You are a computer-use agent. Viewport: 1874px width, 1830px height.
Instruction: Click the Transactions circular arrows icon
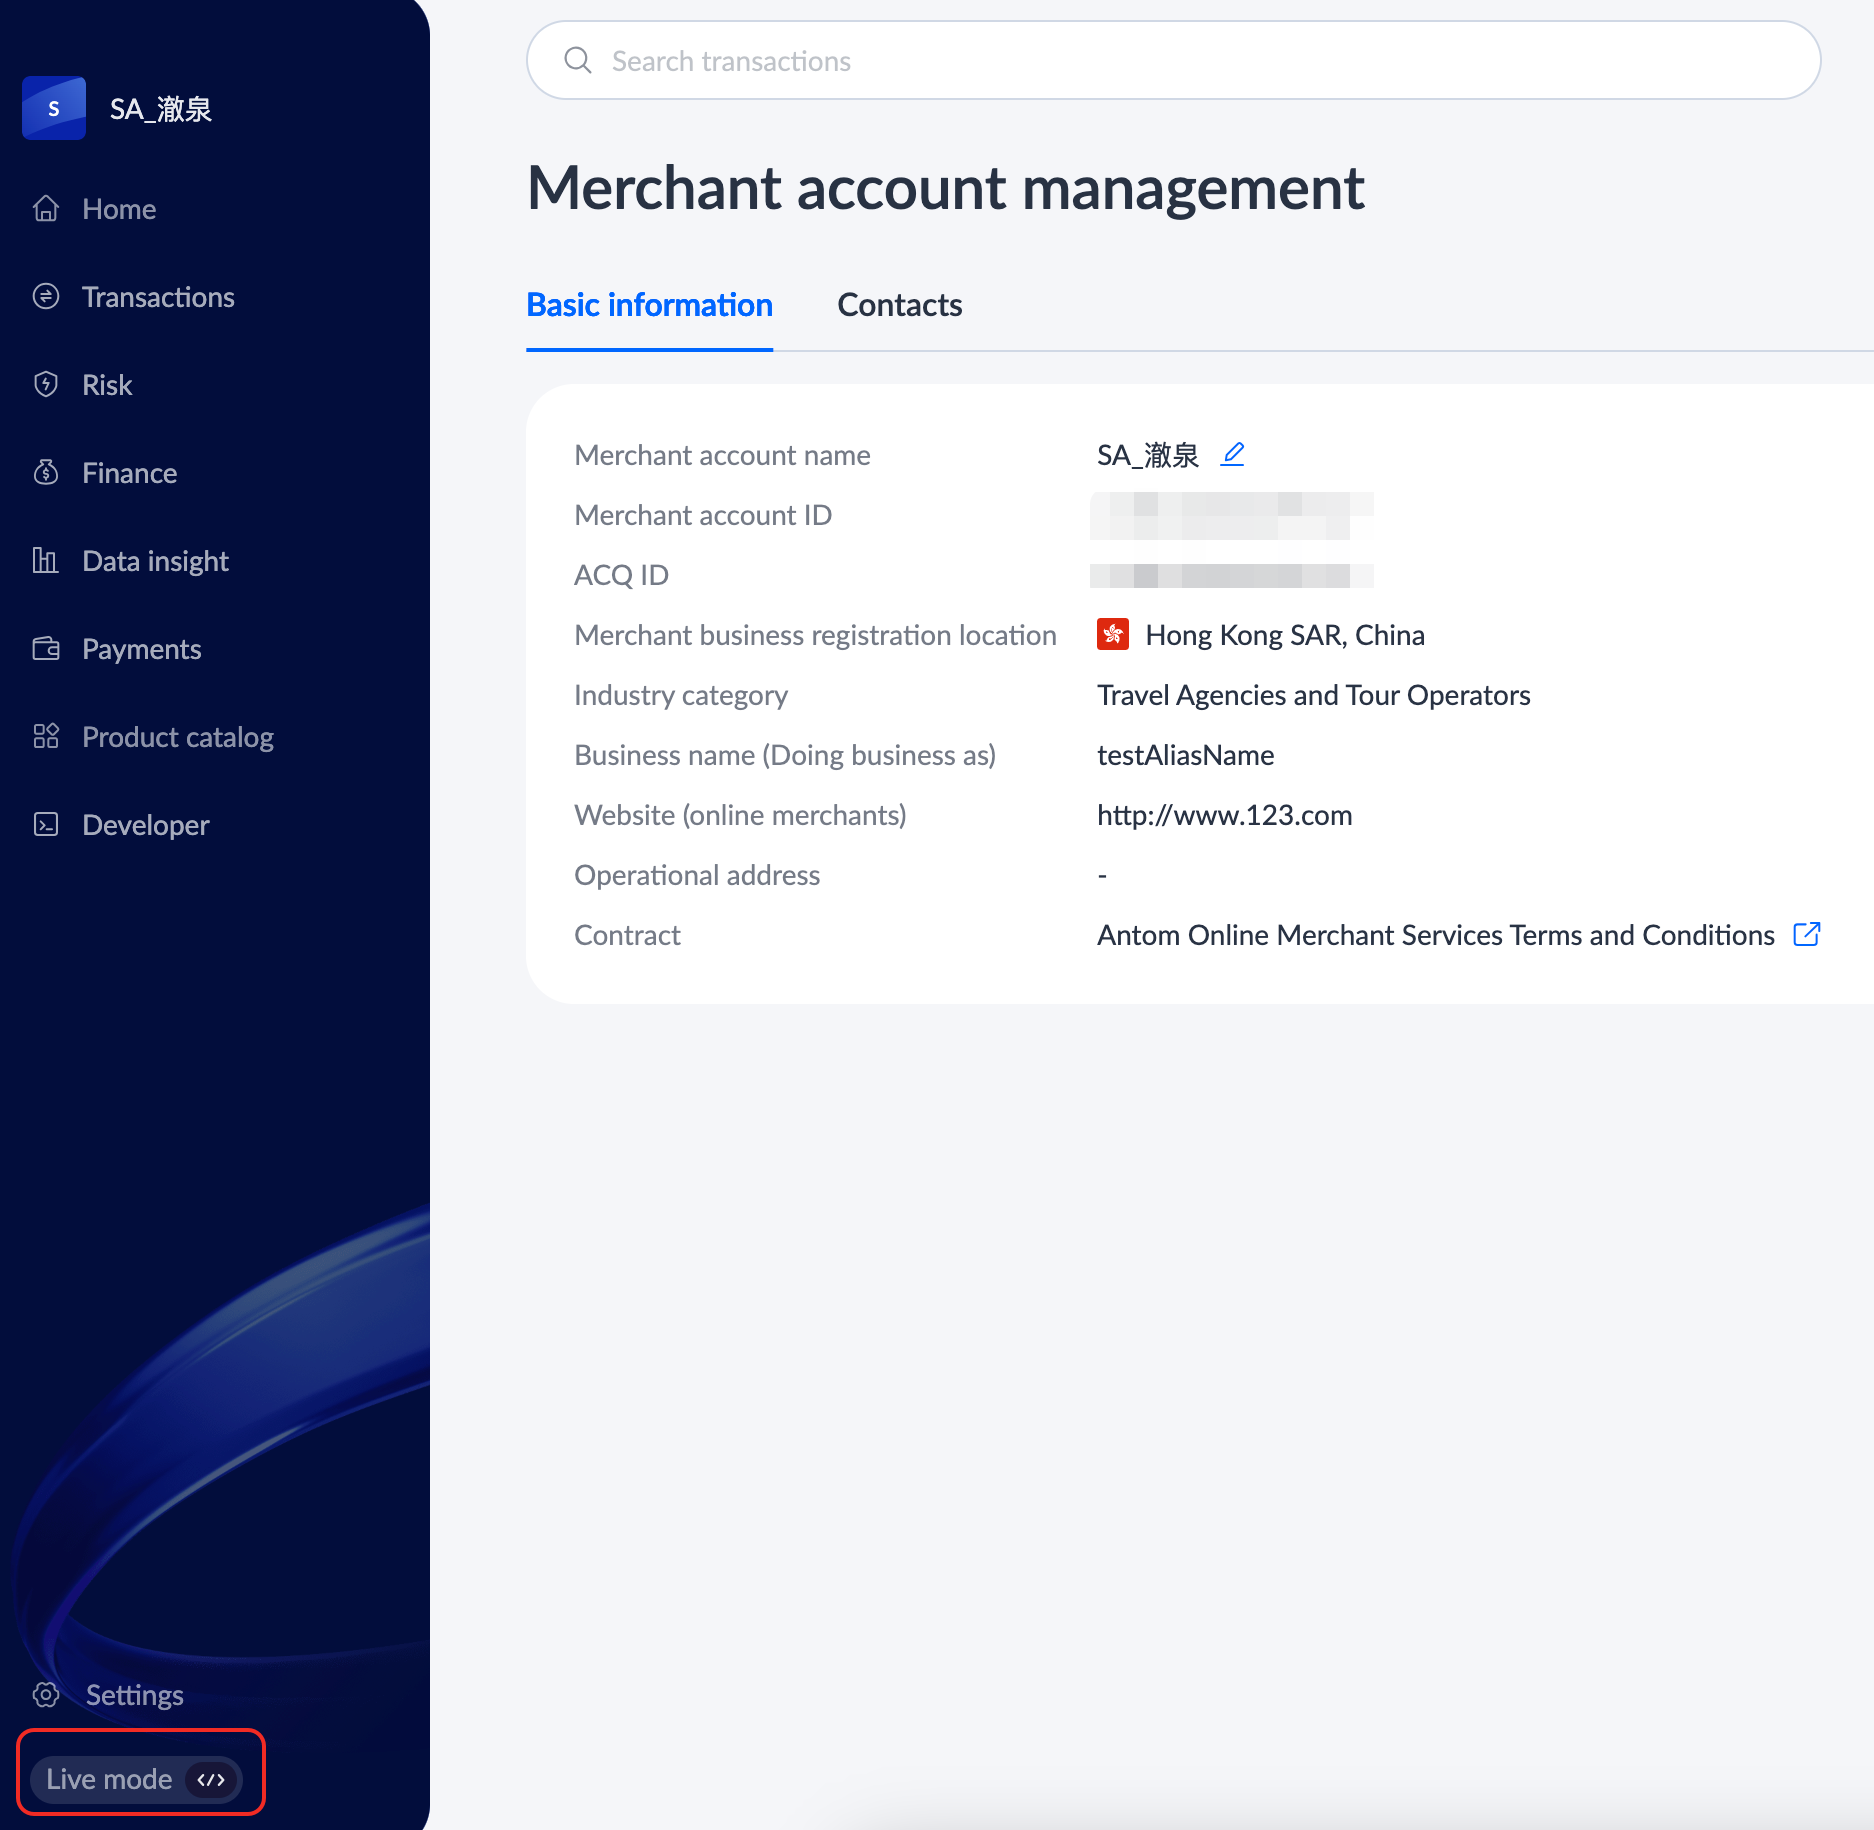46,296
